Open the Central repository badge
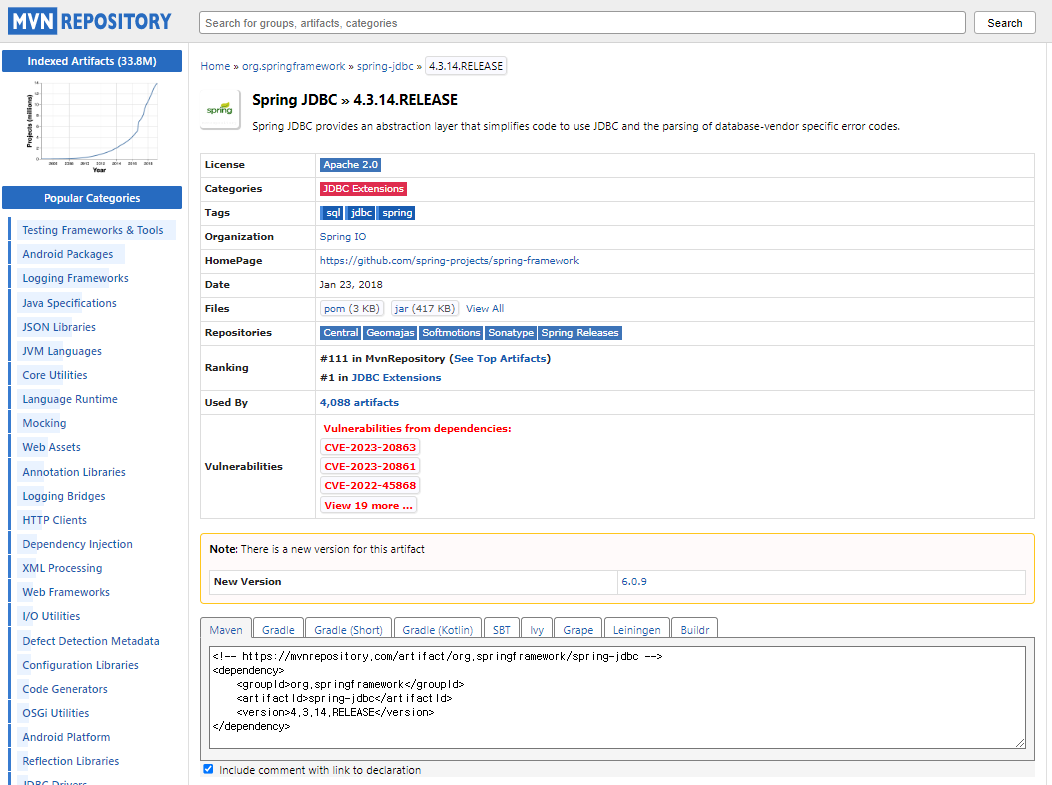 341,333
